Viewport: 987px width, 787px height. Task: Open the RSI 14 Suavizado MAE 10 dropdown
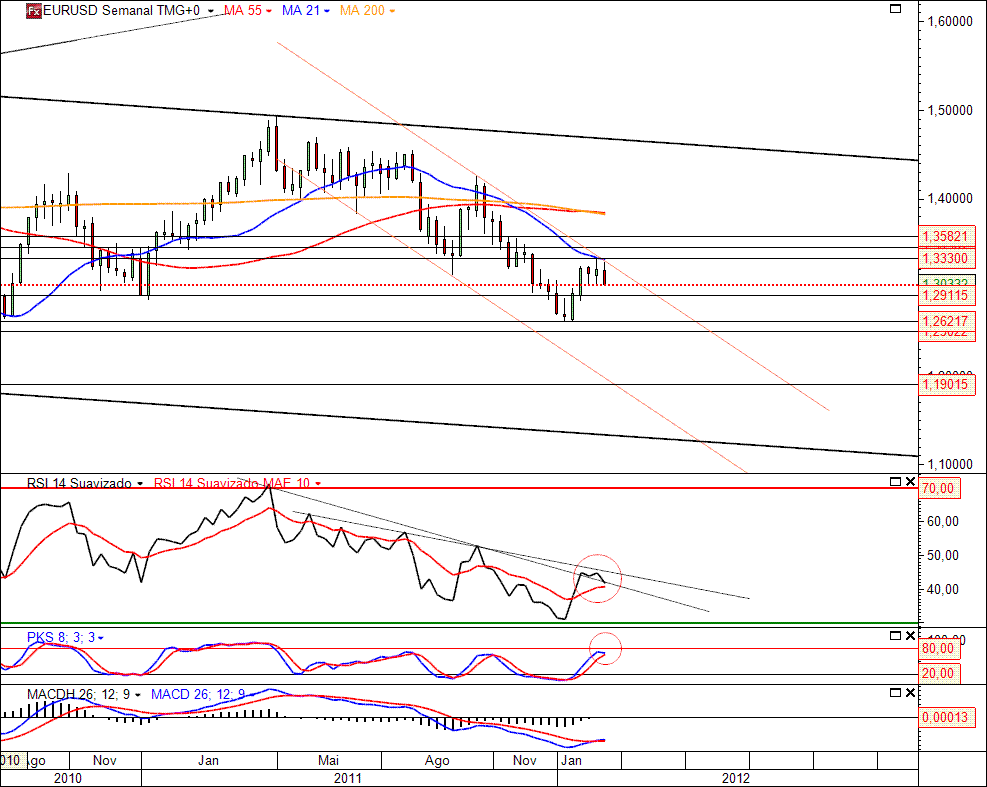coord(318,484)
